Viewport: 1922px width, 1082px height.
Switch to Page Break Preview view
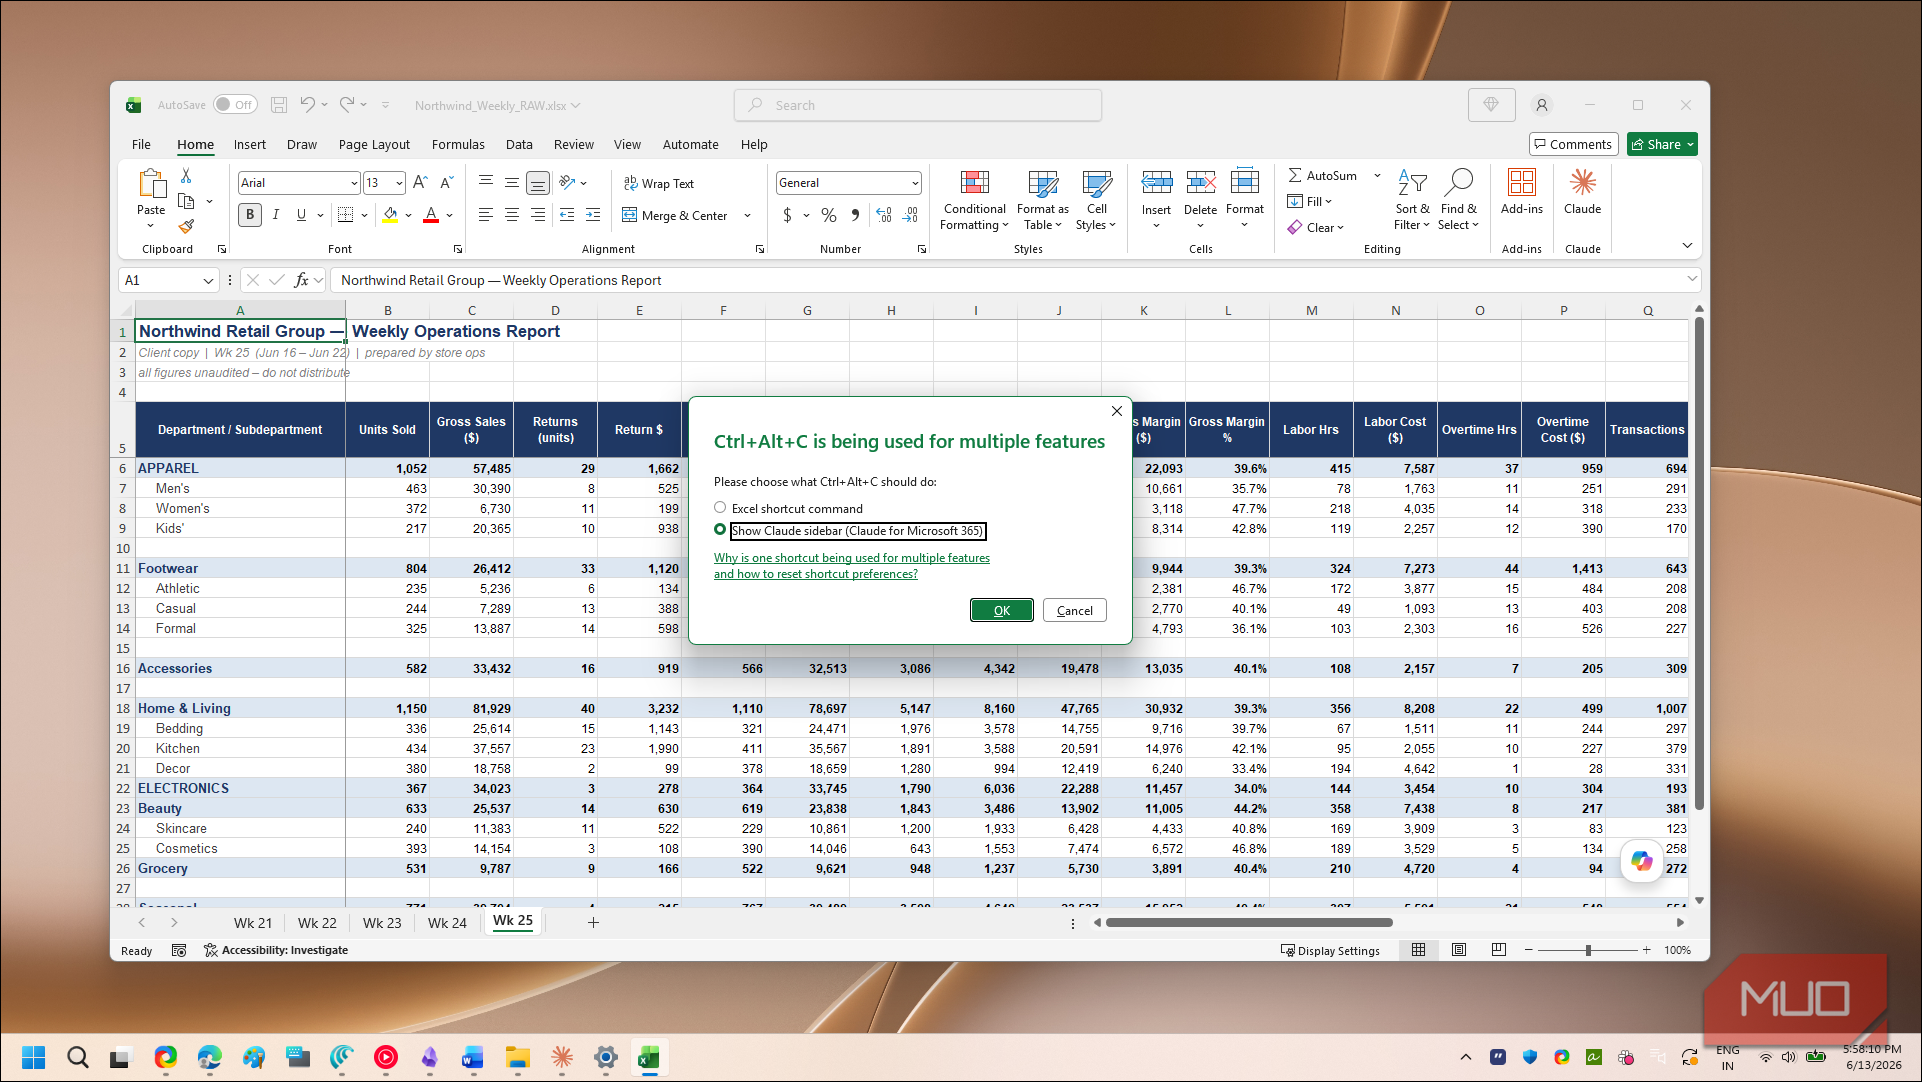tap(1498, 950)
